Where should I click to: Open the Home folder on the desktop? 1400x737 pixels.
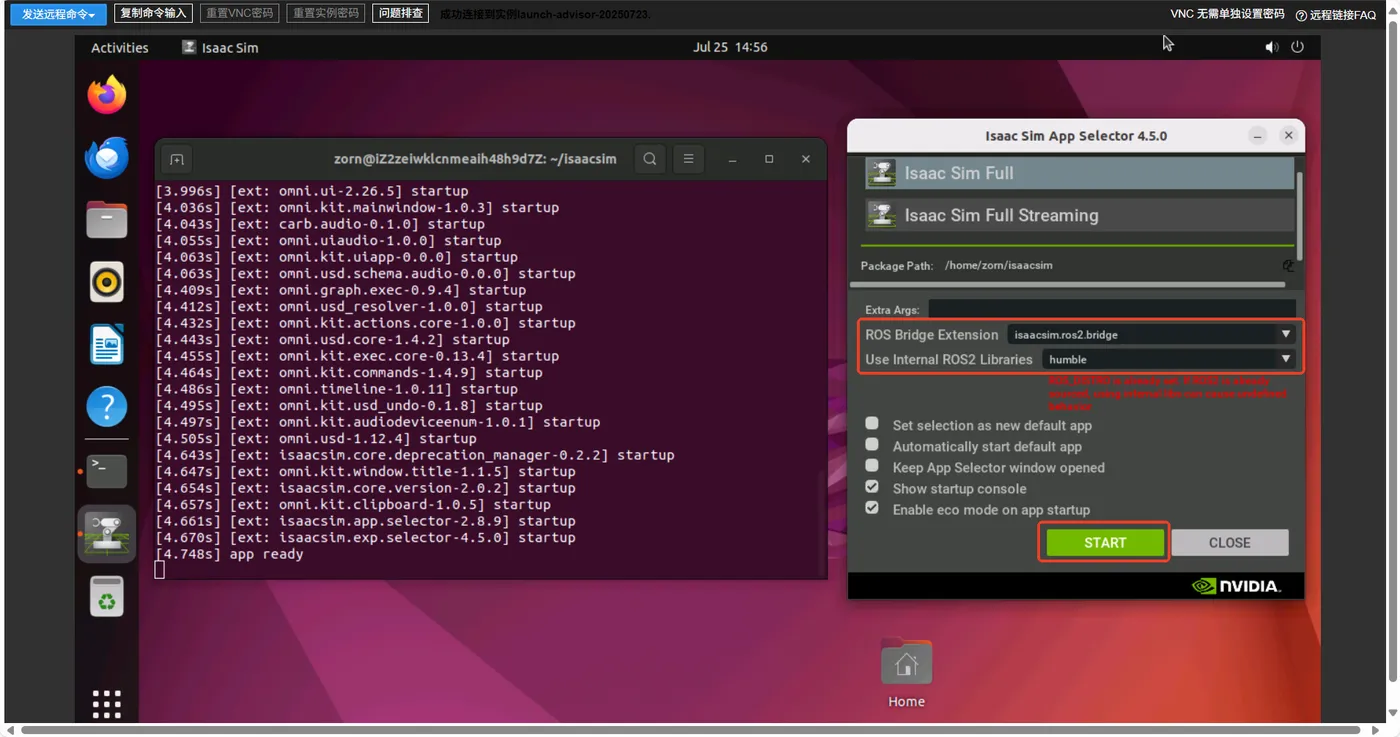tap(906, 672)
